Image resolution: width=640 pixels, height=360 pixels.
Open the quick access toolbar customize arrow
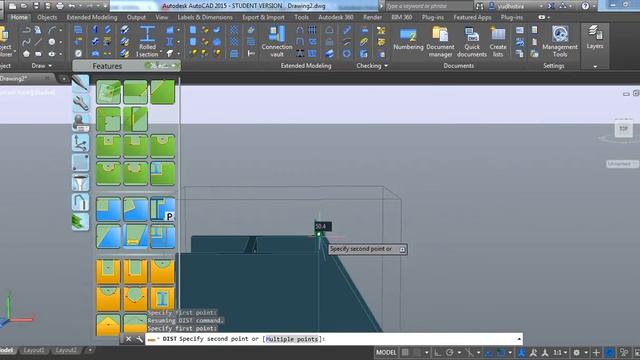[x=105, y=6]
